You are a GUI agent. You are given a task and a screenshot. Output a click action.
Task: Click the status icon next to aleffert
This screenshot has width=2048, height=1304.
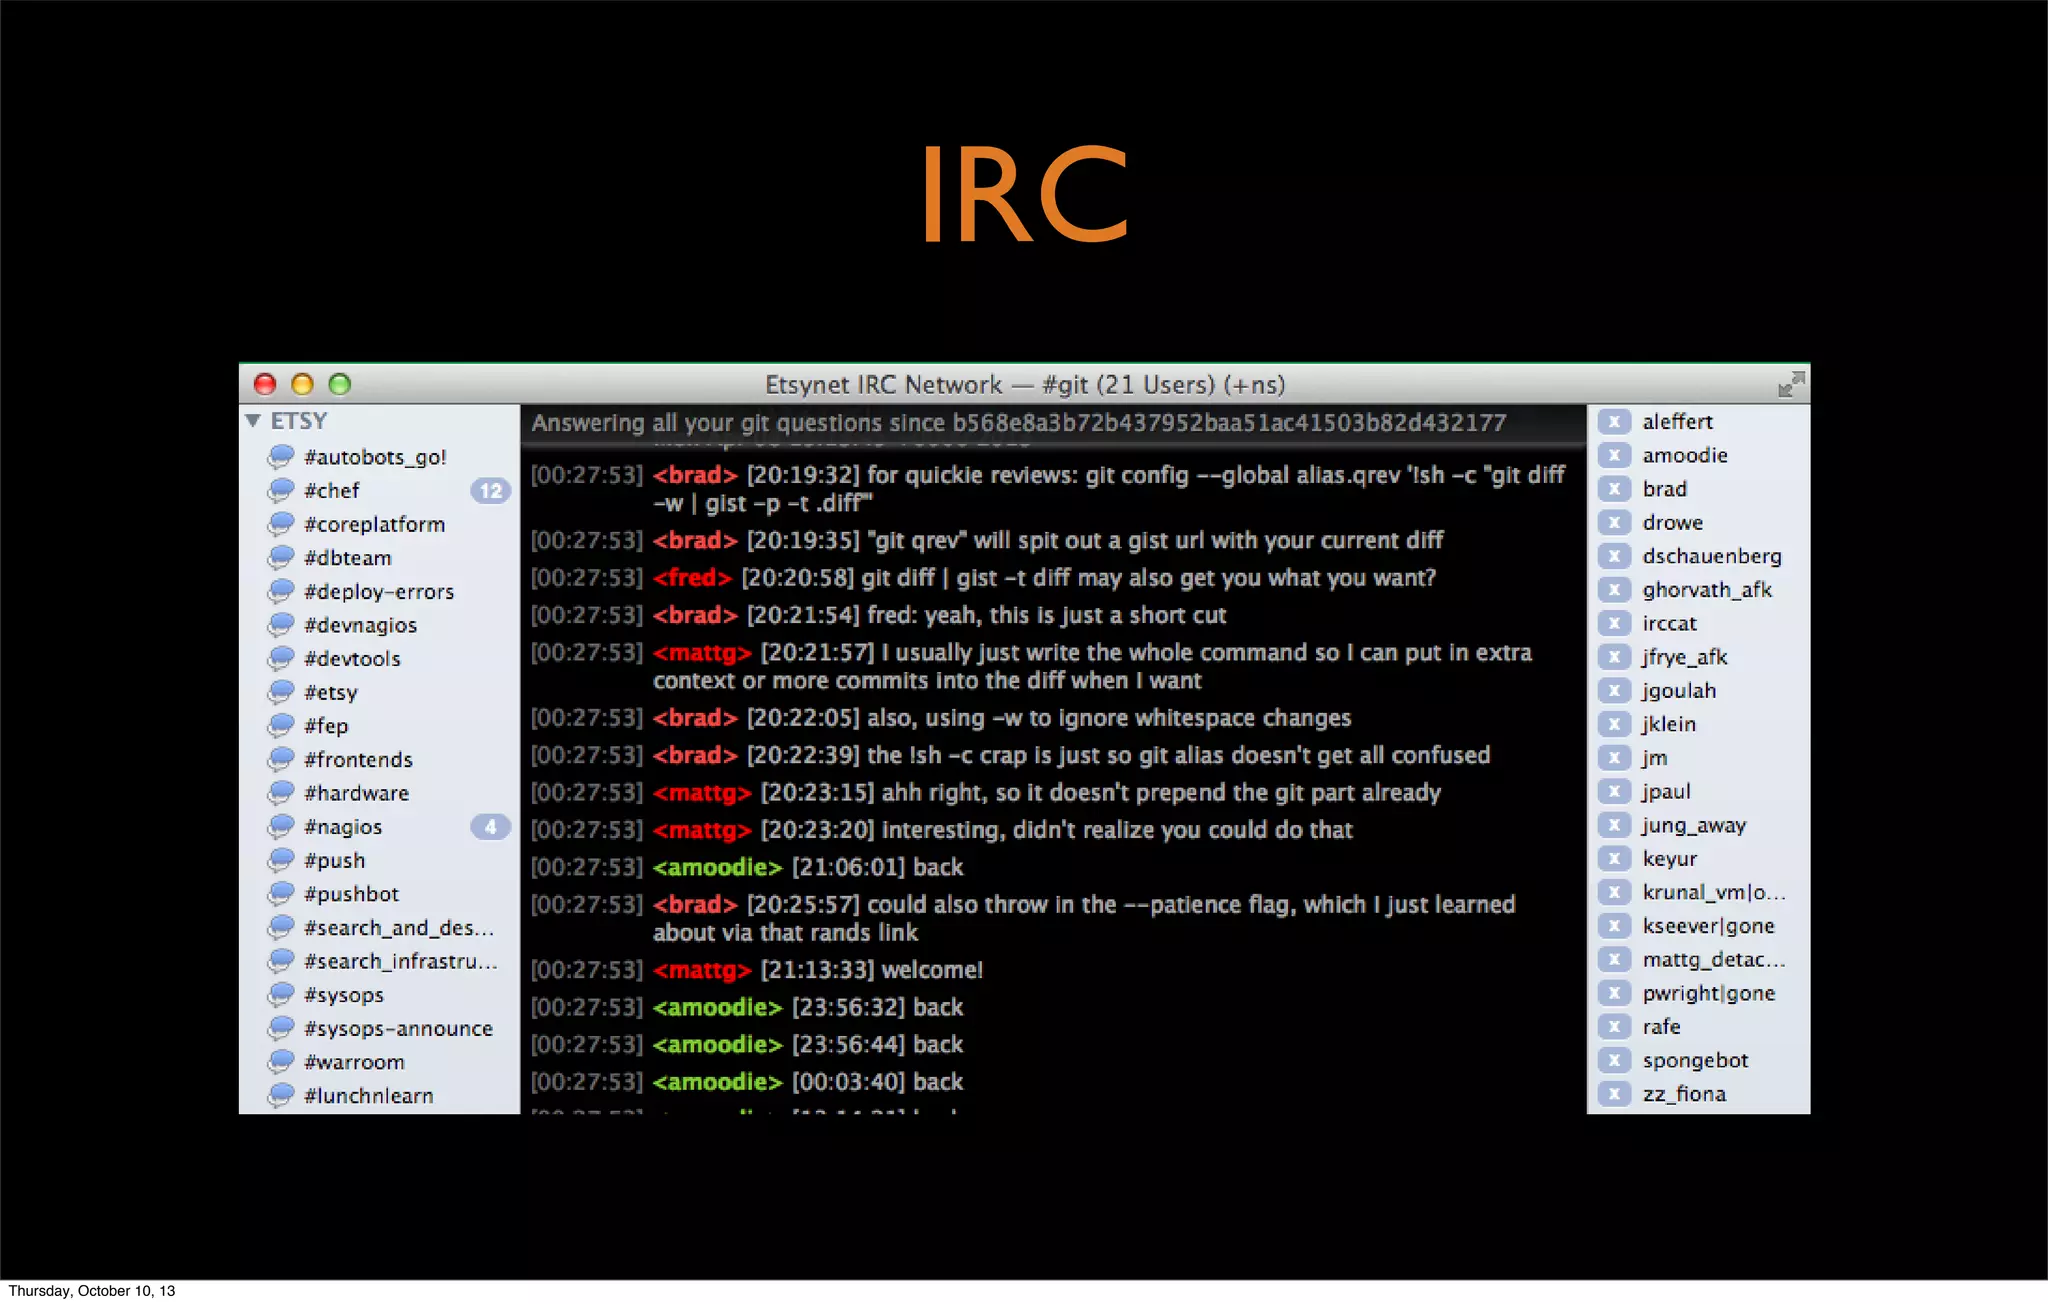1614,422
